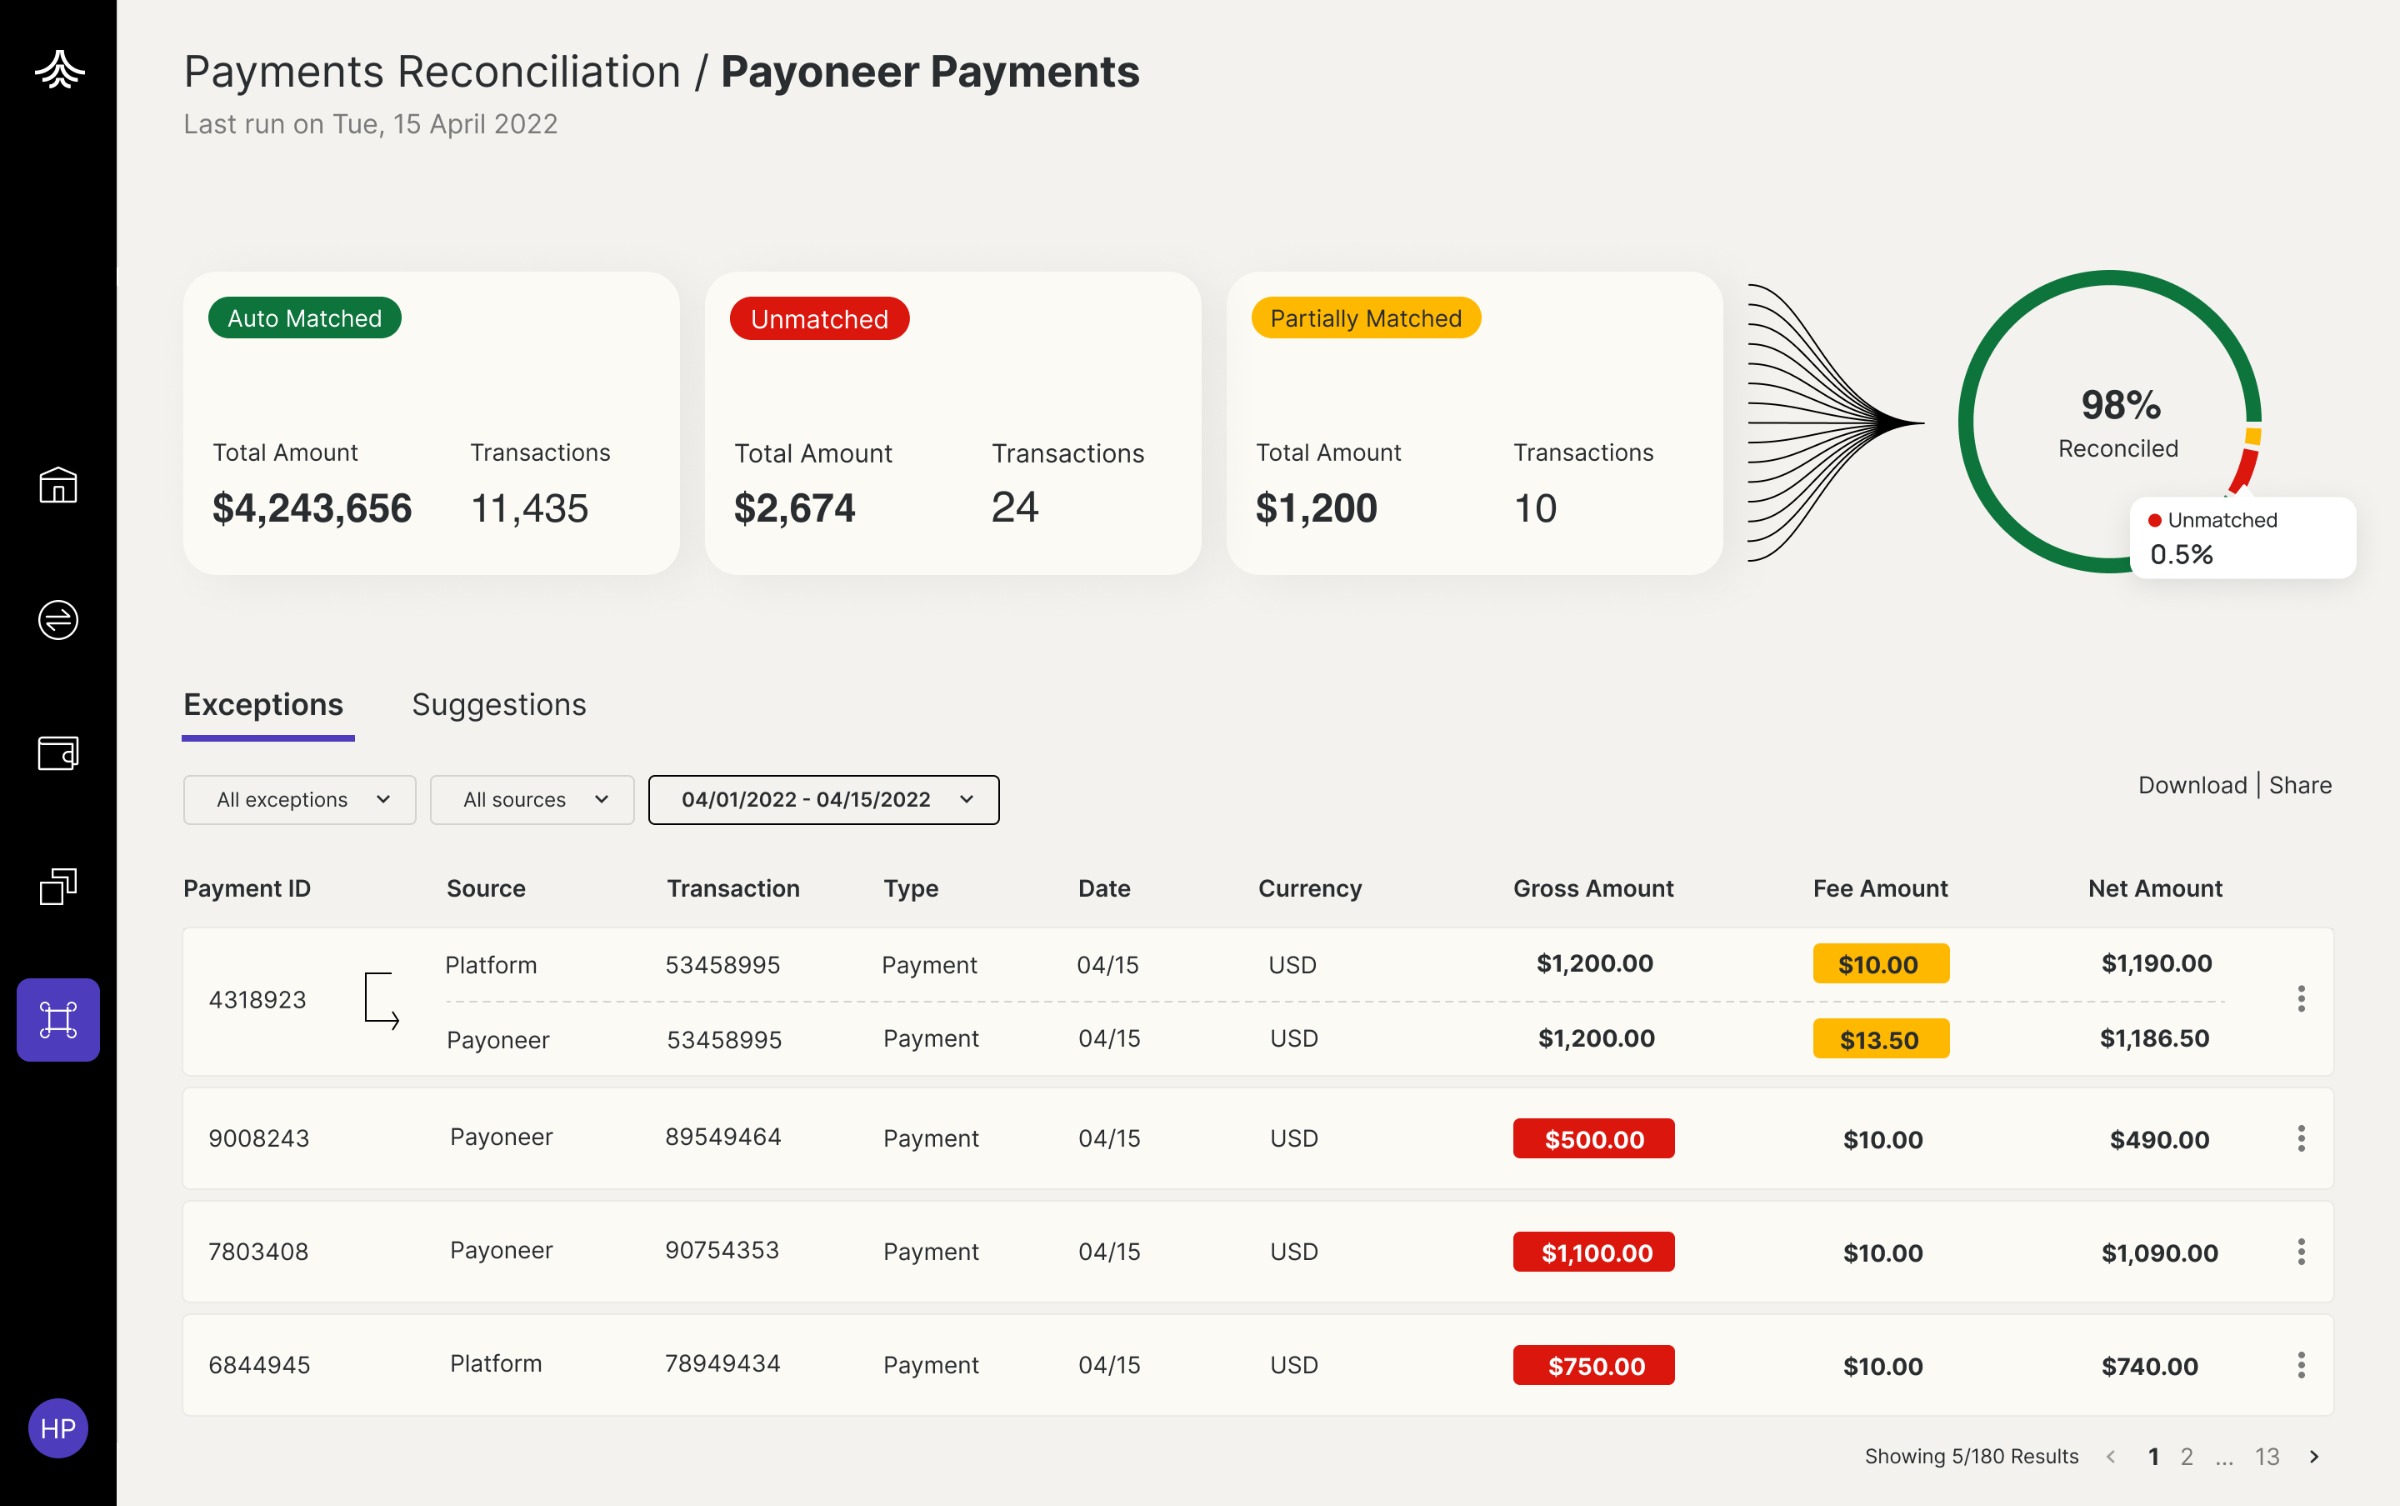Image resolution: width=2400 pixels, height=1506 pixels.
Task: Click Auto Matched total $4,243,656
Action: 312,508
